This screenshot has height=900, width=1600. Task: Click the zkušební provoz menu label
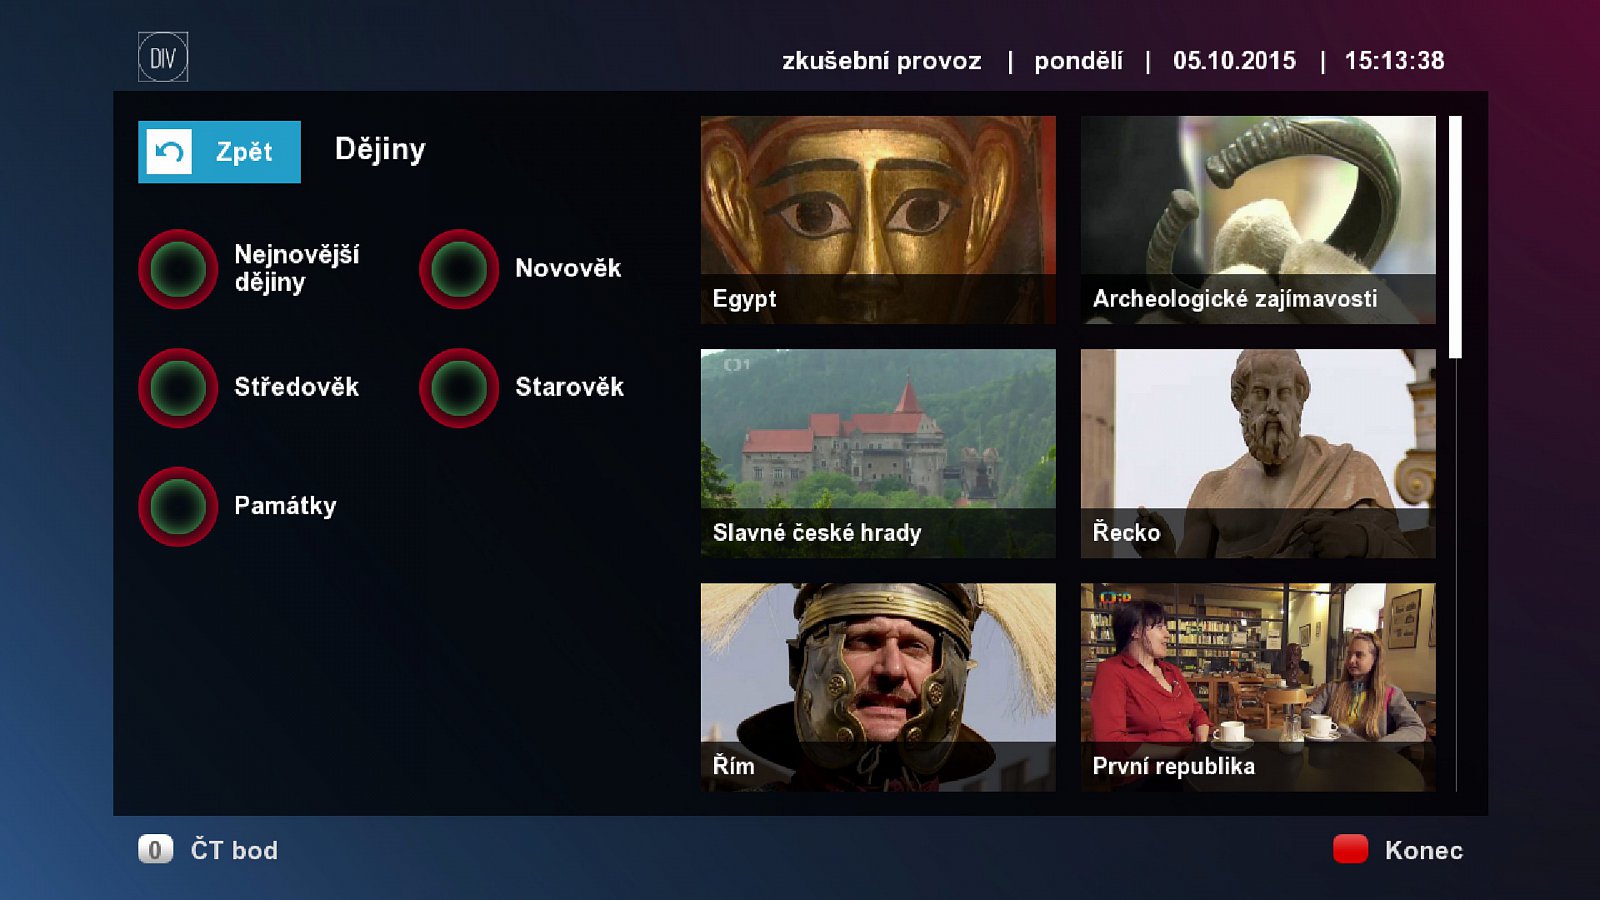[881, 61]
